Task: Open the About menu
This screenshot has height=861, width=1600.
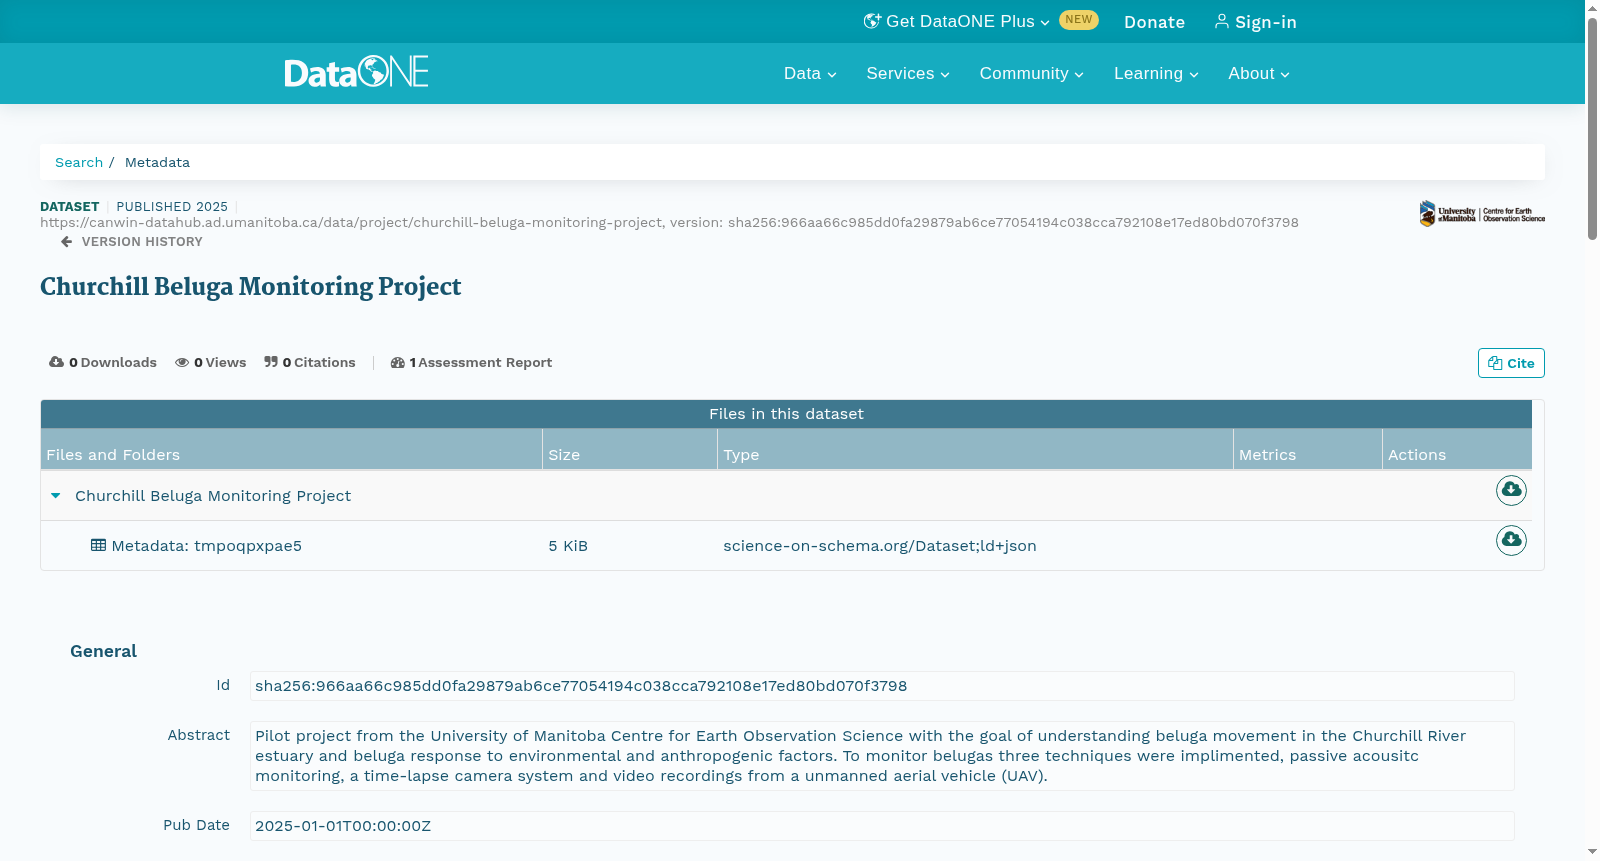Action: click(x=1259, y=73)
